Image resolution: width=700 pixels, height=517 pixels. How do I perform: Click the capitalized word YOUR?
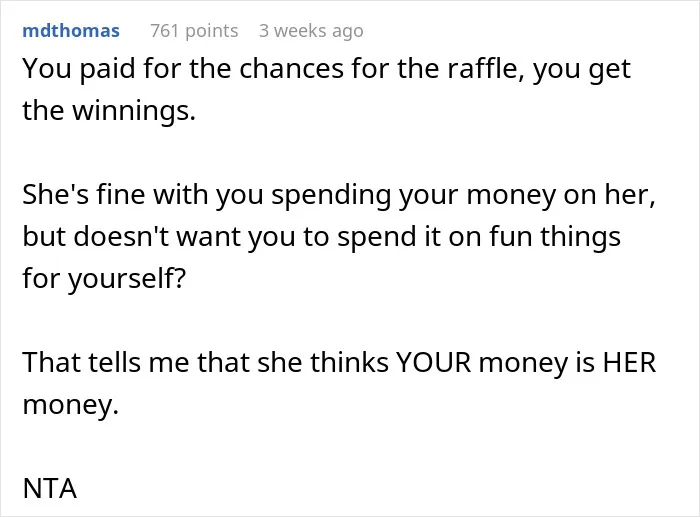click(433, 363)
